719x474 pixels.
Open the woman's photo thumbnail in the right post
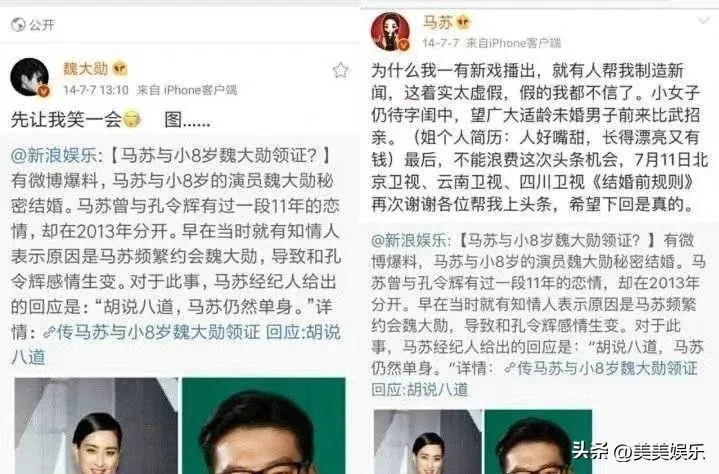click(428, 442)
